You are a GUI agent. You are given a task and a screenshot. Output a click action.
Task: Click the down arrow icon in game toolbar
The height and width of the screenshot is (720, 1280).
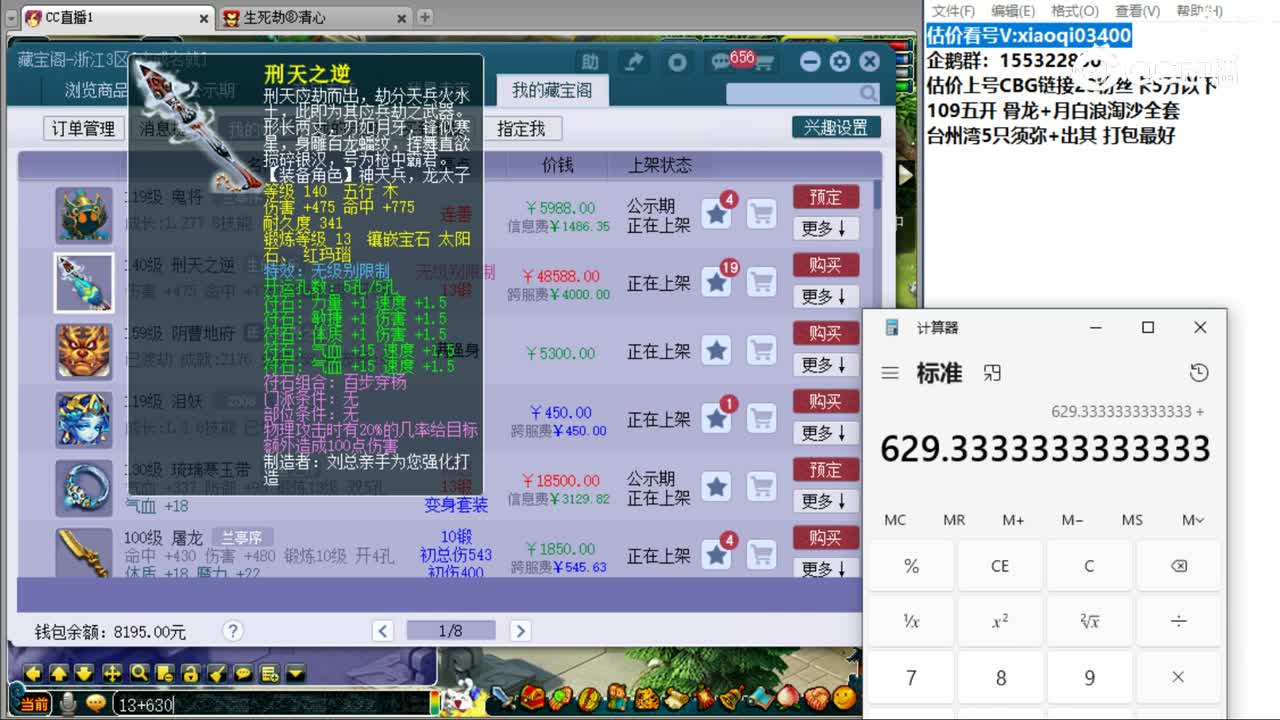coord(85,673)
